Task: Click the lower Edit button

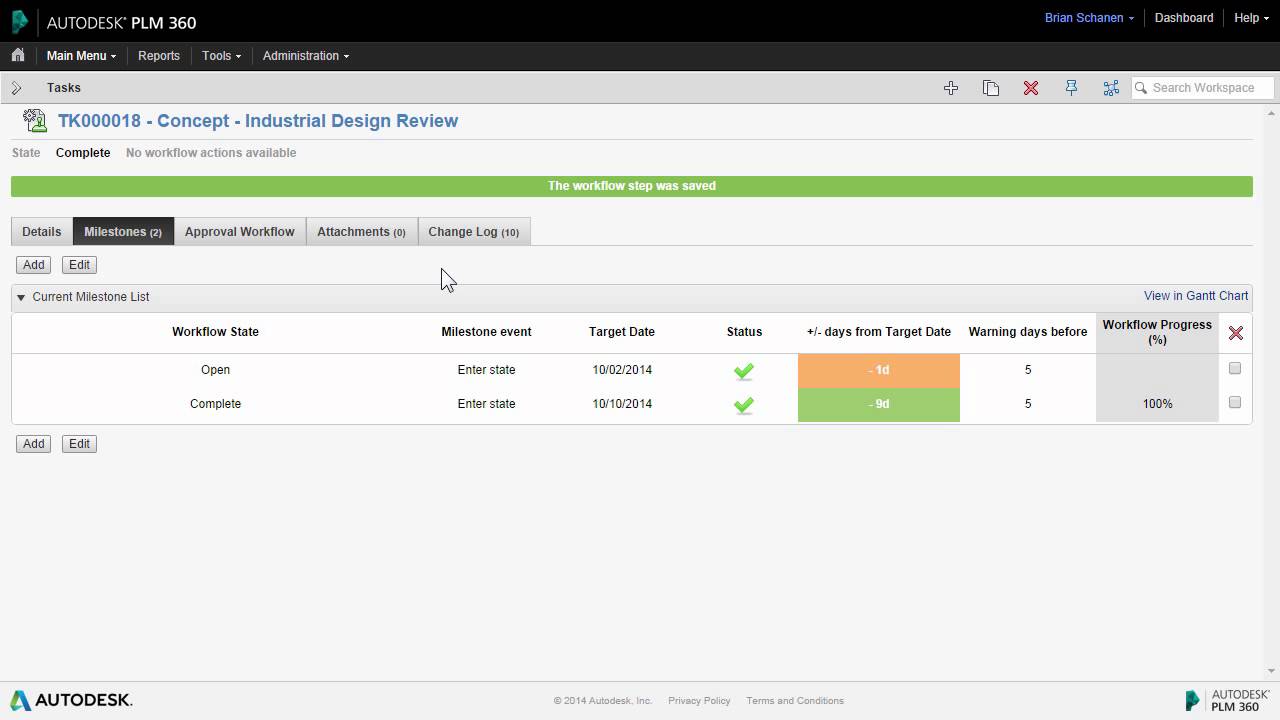Action: [x=79, y=444]
